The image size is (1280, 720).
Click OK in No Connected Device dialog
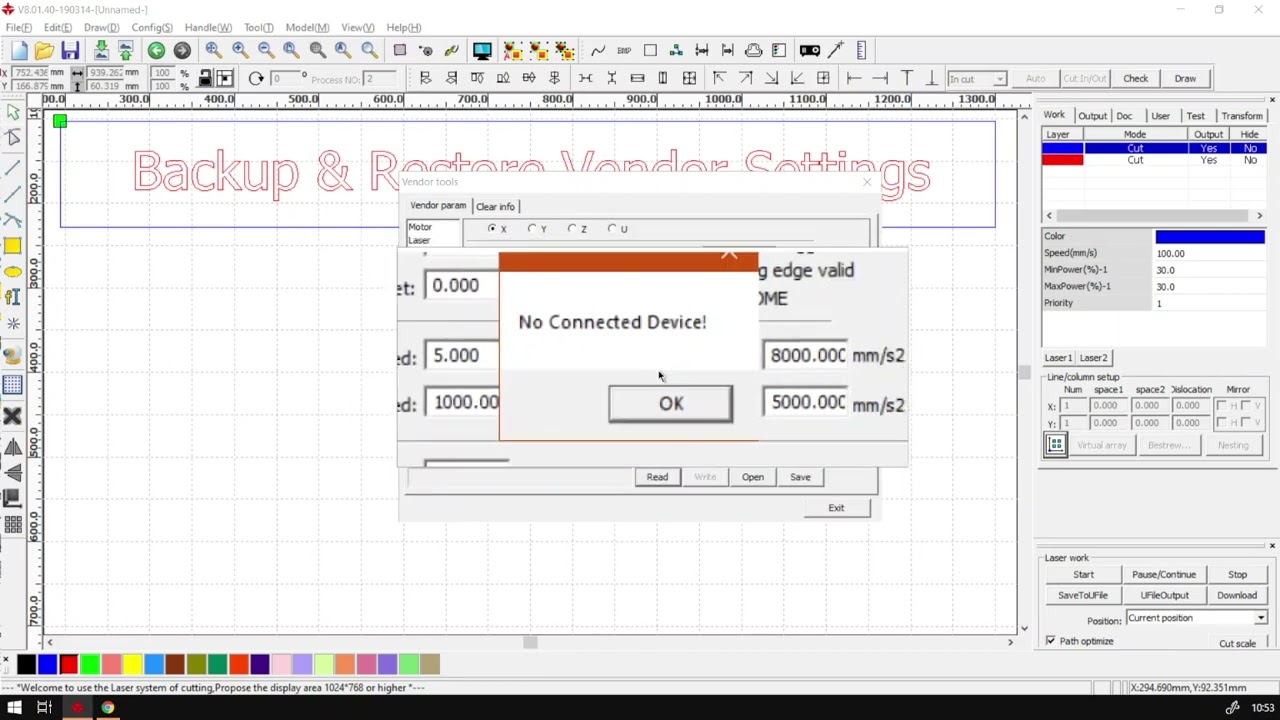pyautogui.click(x=670, y=404)
